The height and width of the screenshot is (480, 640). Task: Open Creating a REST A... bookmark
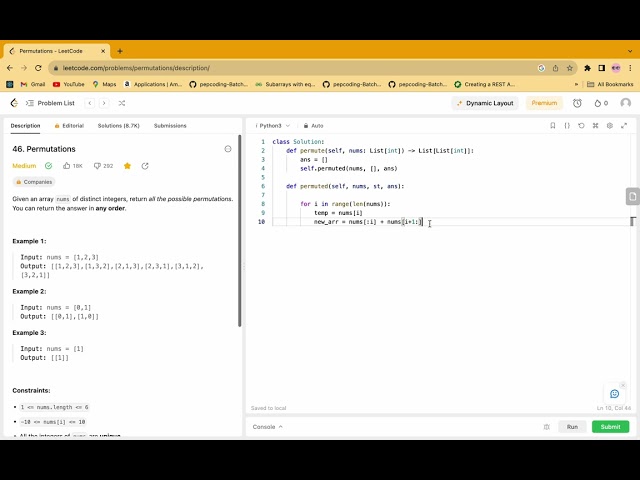[484, 84]
